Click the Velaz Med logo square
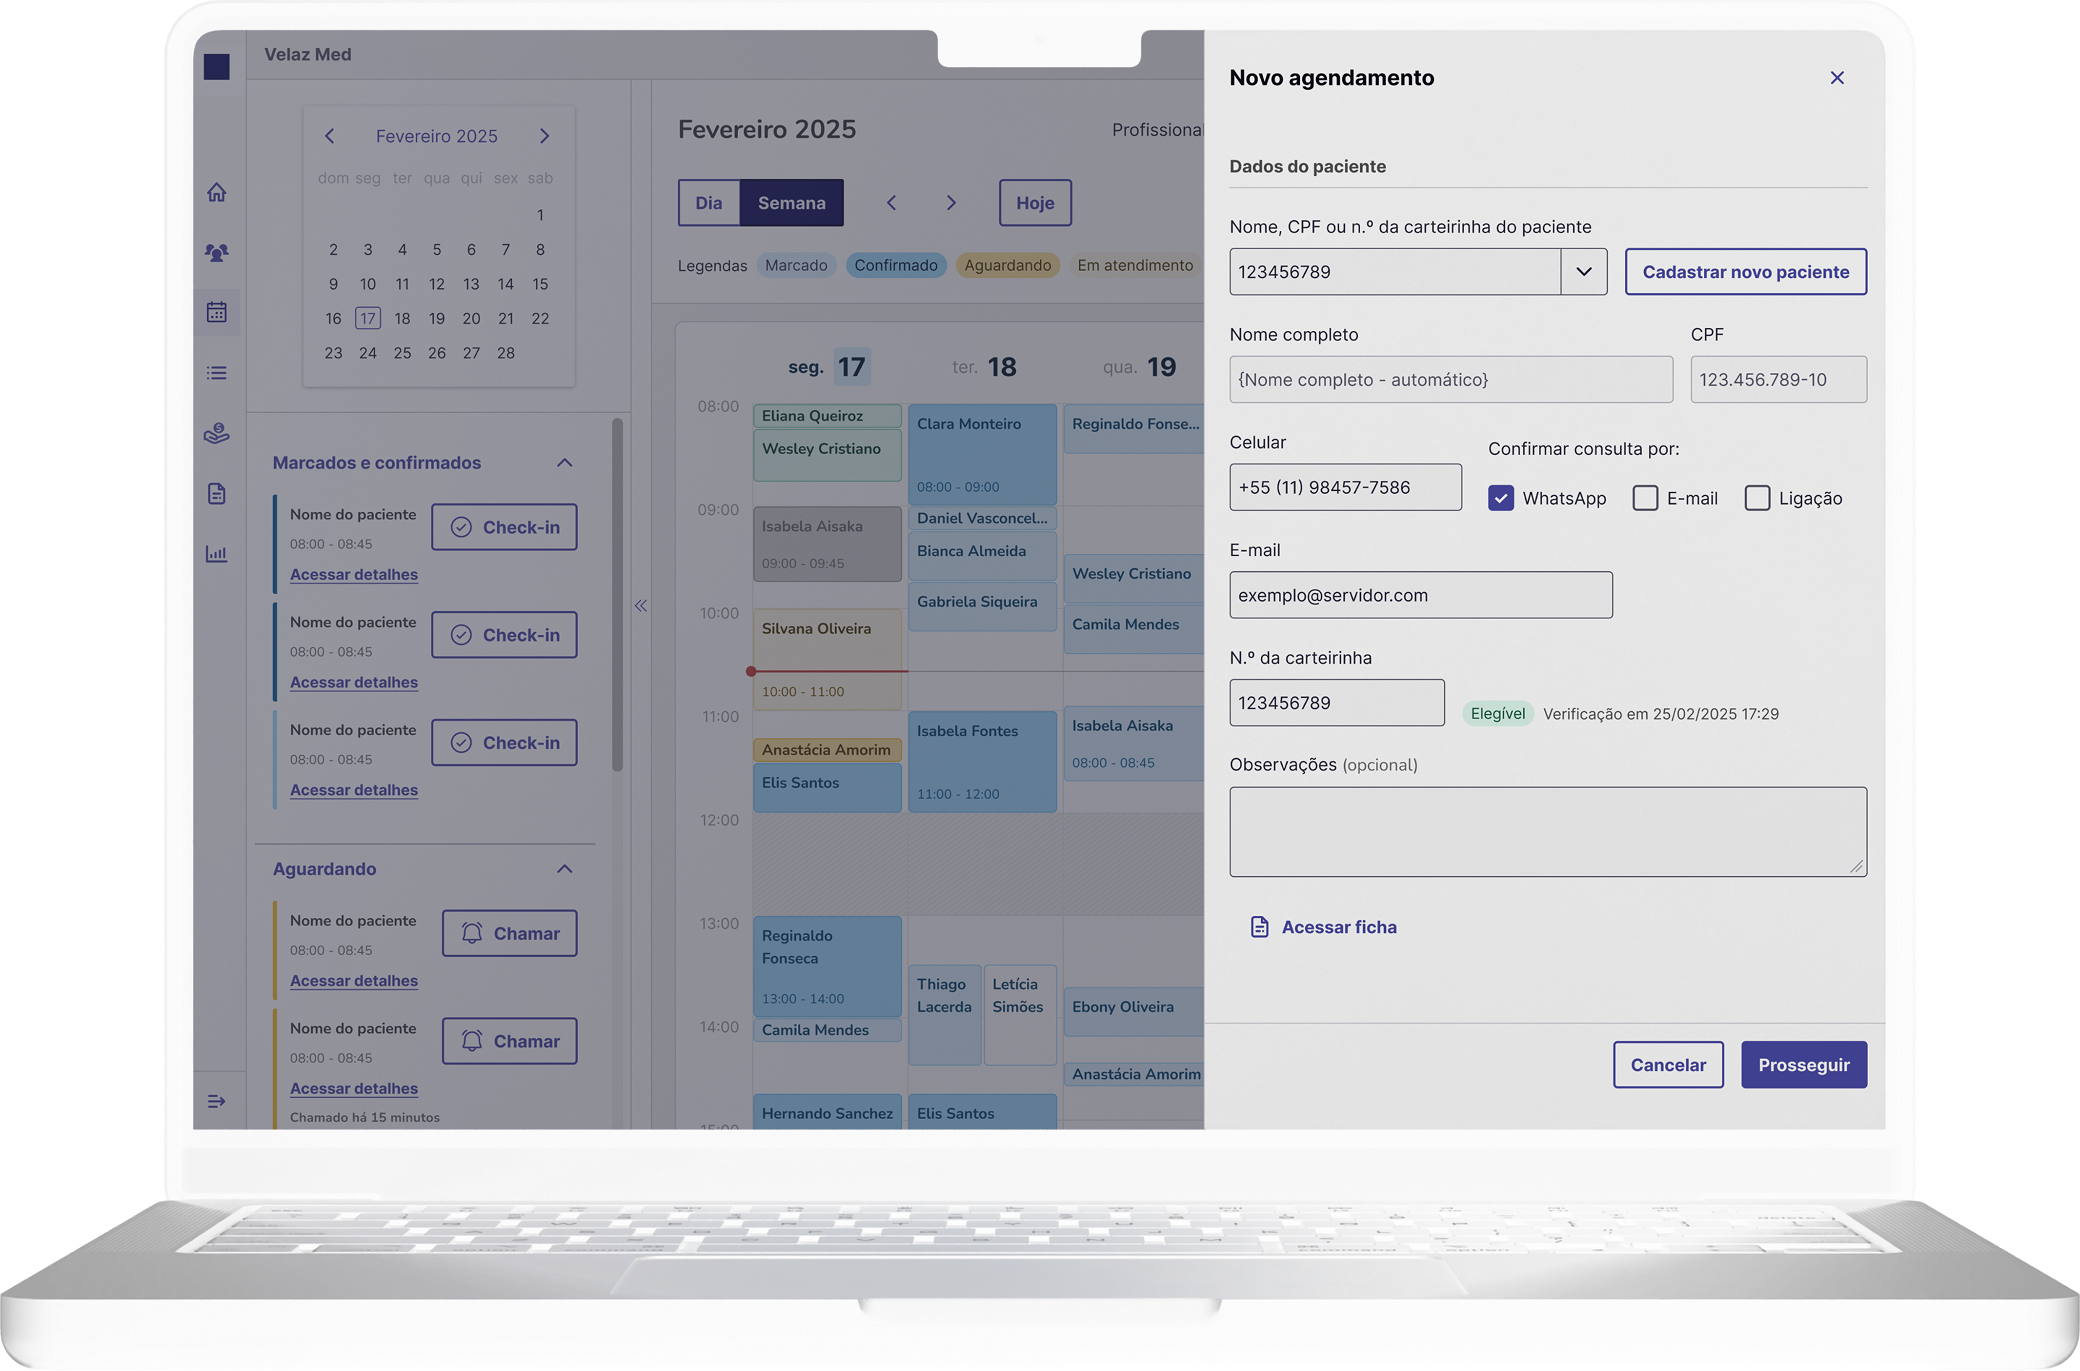This screenshot has height=1371, width=2080. [x=217, y=66]
